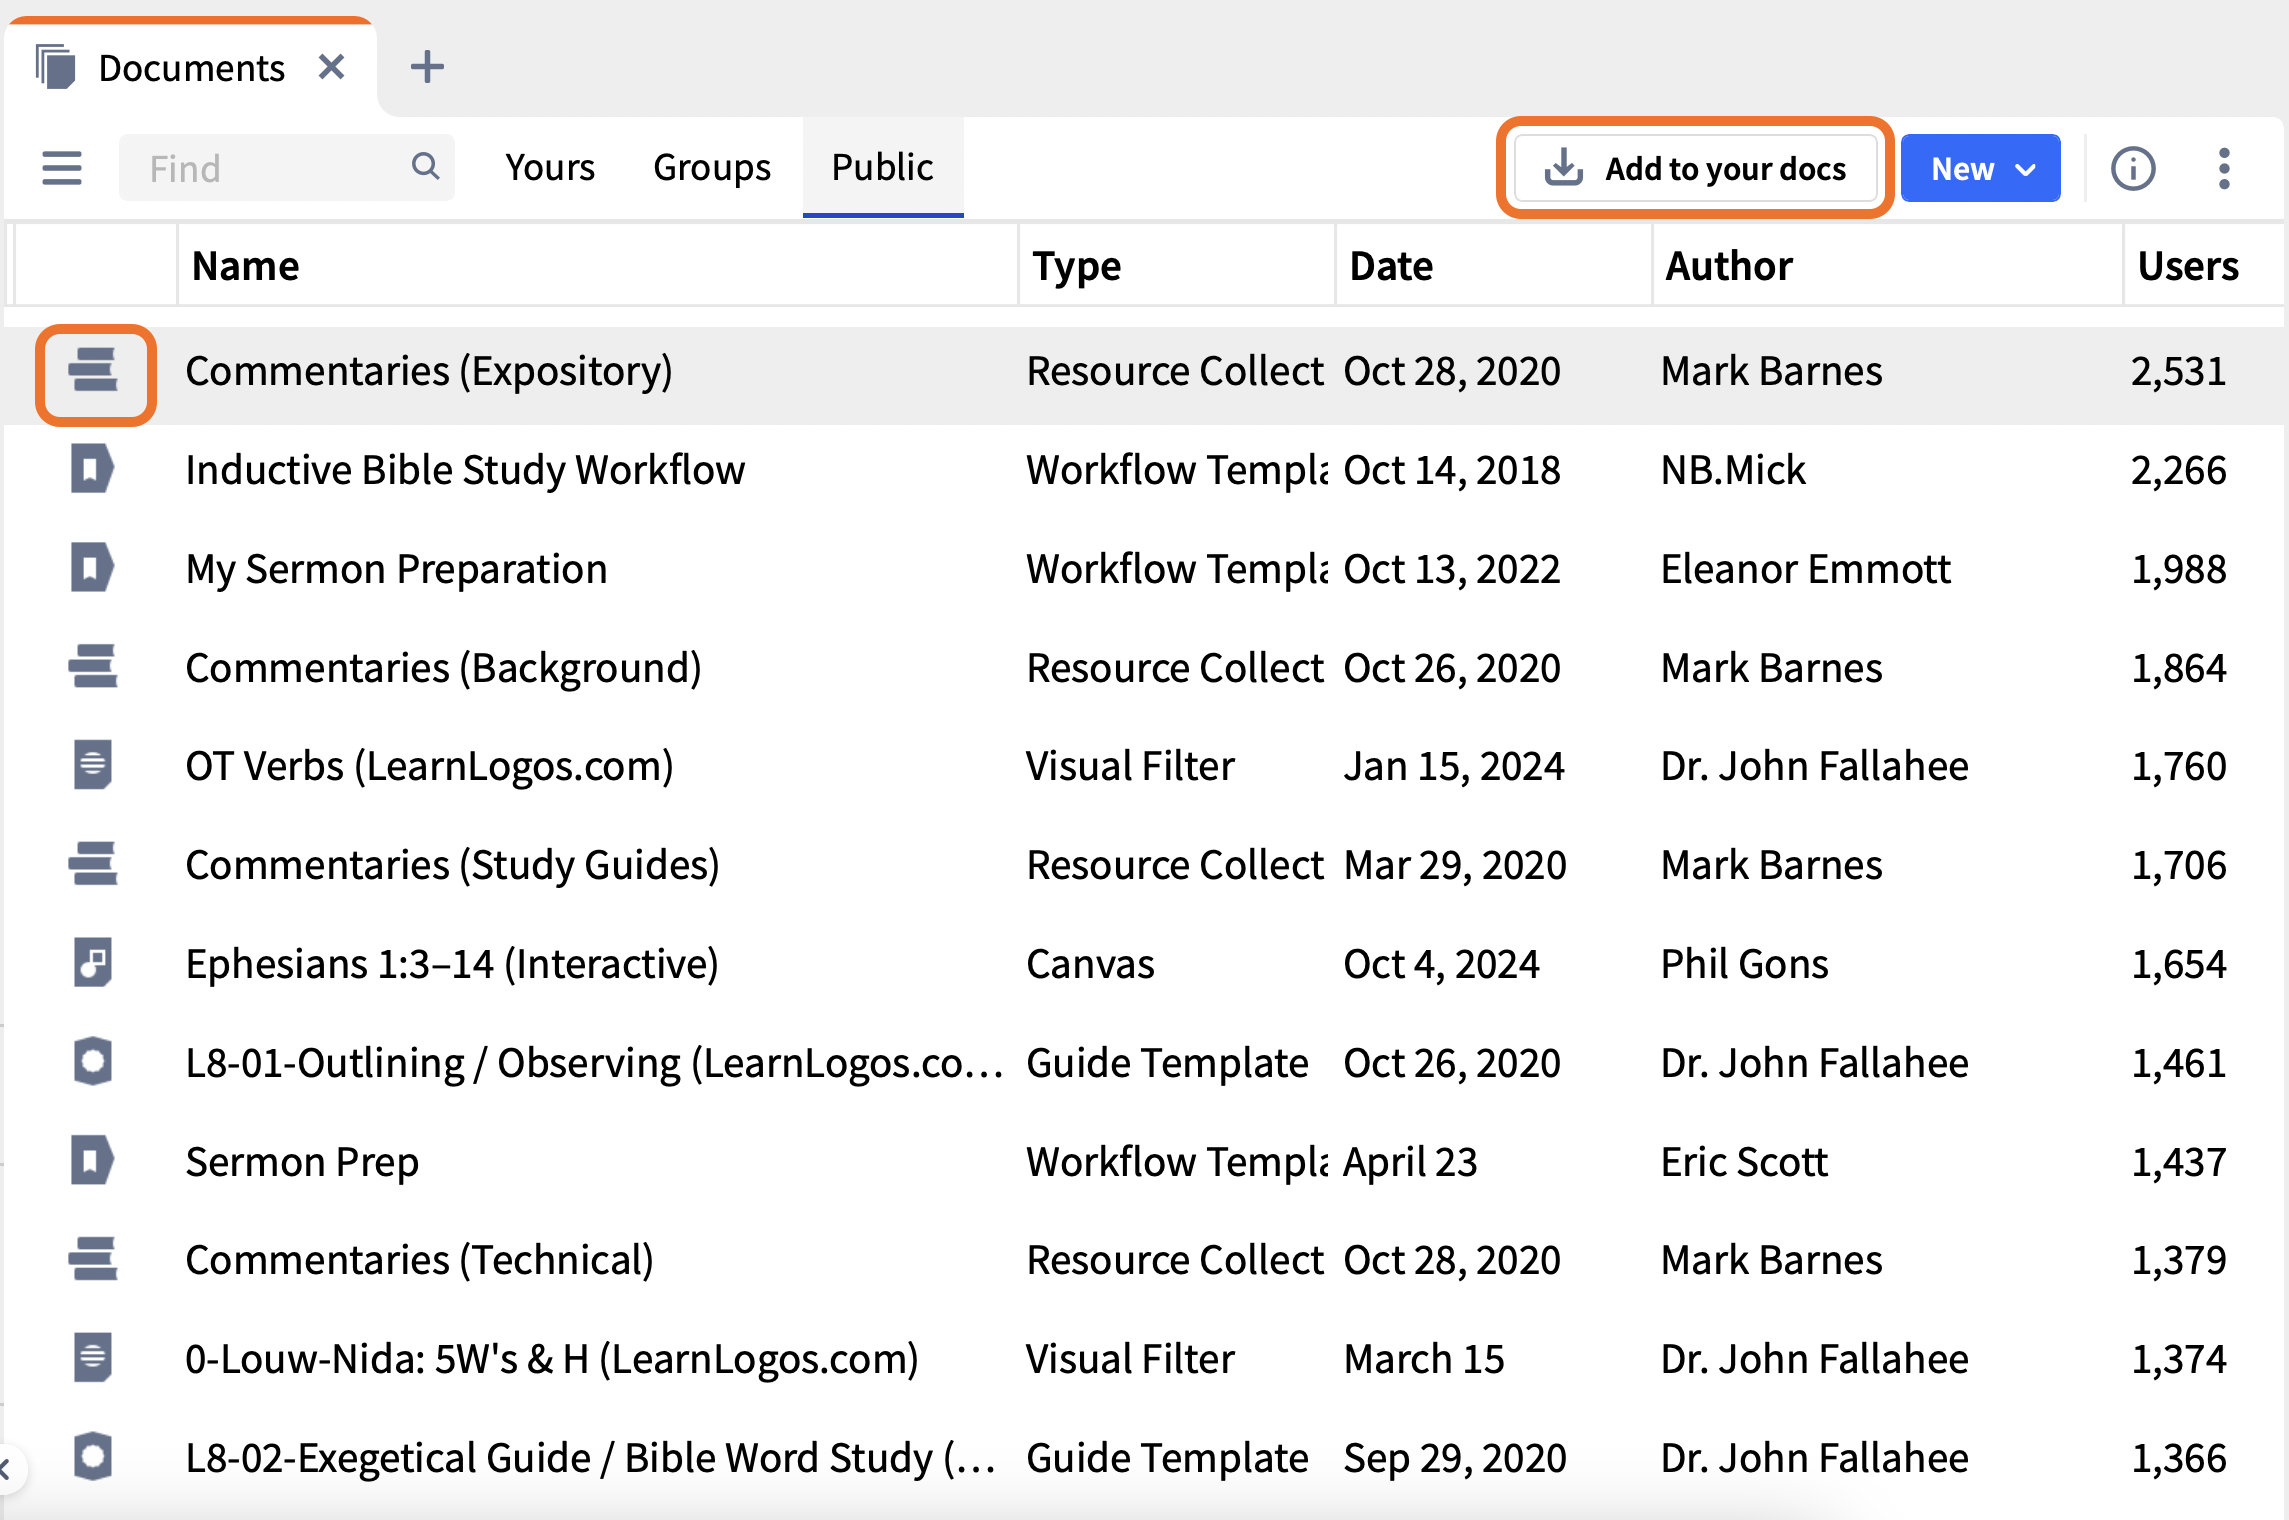Click Add to your docs button
This screenshot has width=2289, height=1520.
(x=1696, y=168)
